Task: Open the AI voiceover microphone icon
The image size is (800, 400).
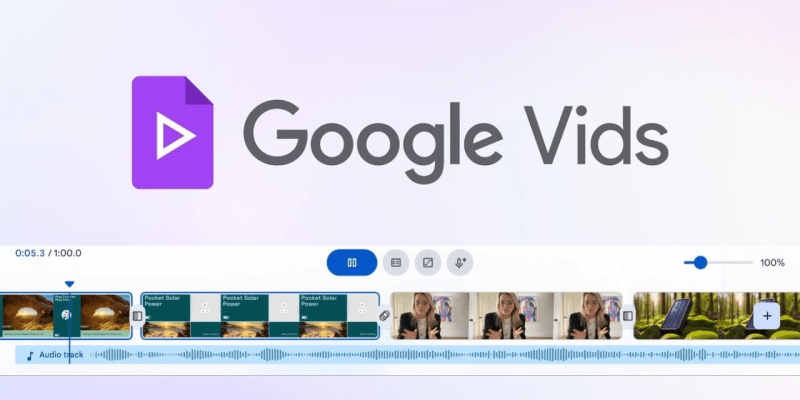Action: tap(460, 262)
